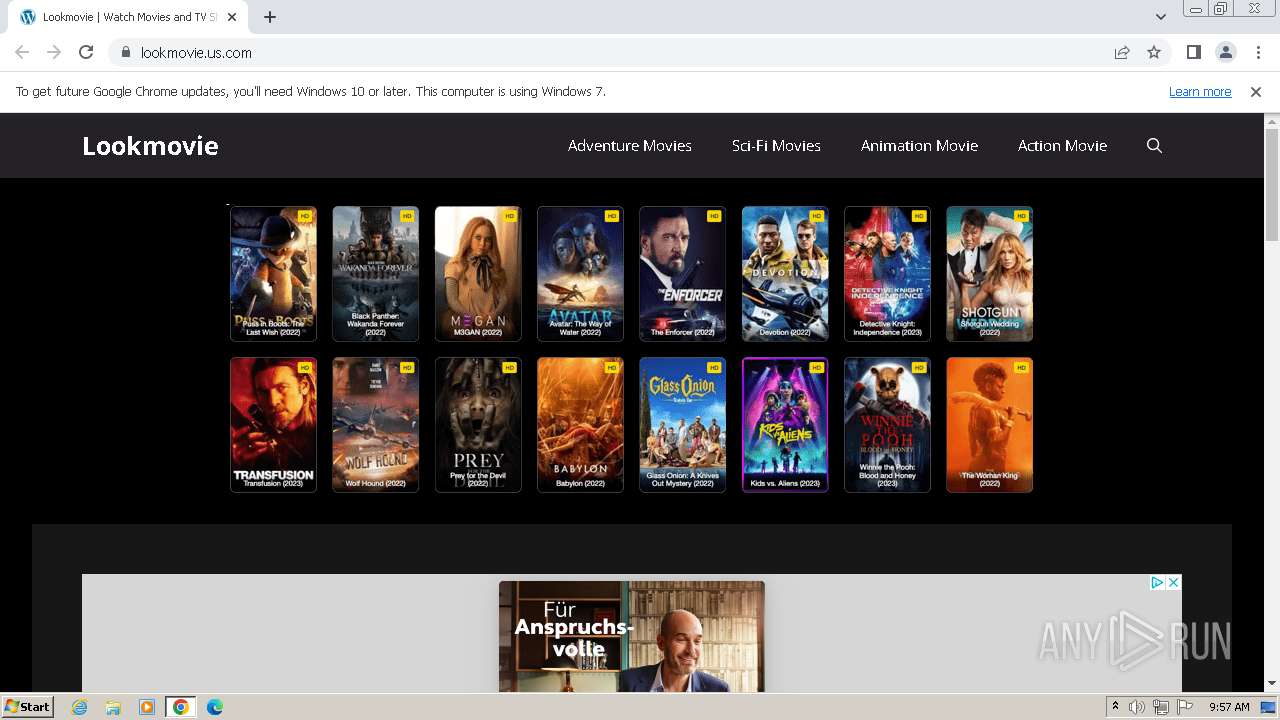Open a new browser tab
The height and width of the screenshot is (720, 1280).
[x=270, y=17]
